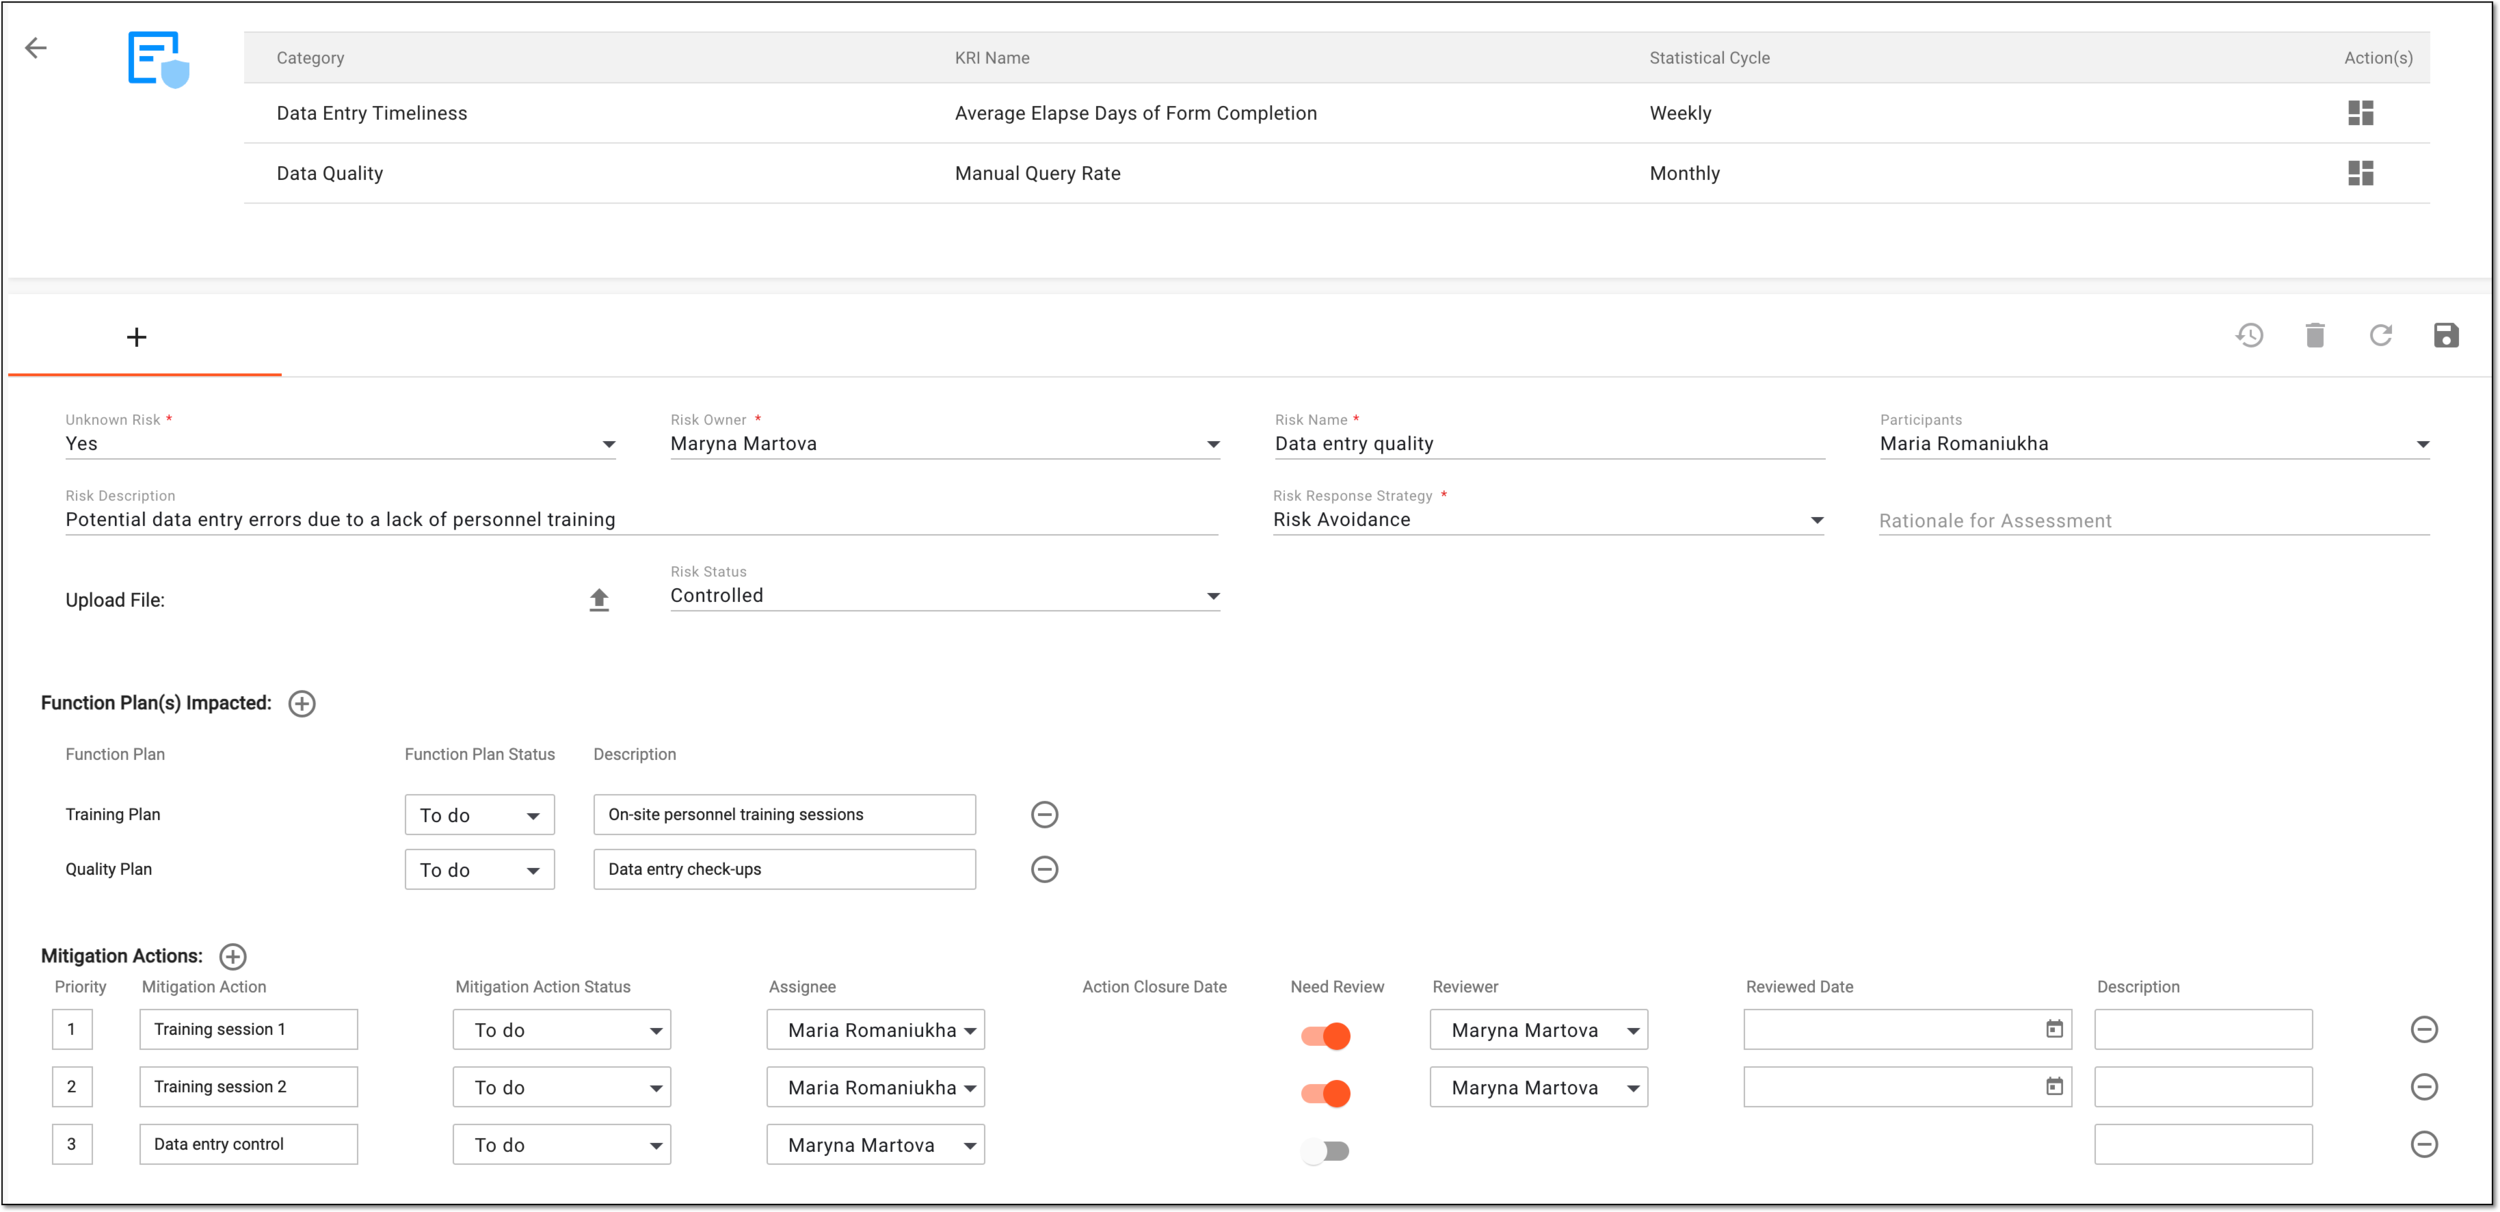The height and width of the screenshot is (1212, 2500).
Task: Select the 'Data Quality' category cell
Action: click(330, 173)
